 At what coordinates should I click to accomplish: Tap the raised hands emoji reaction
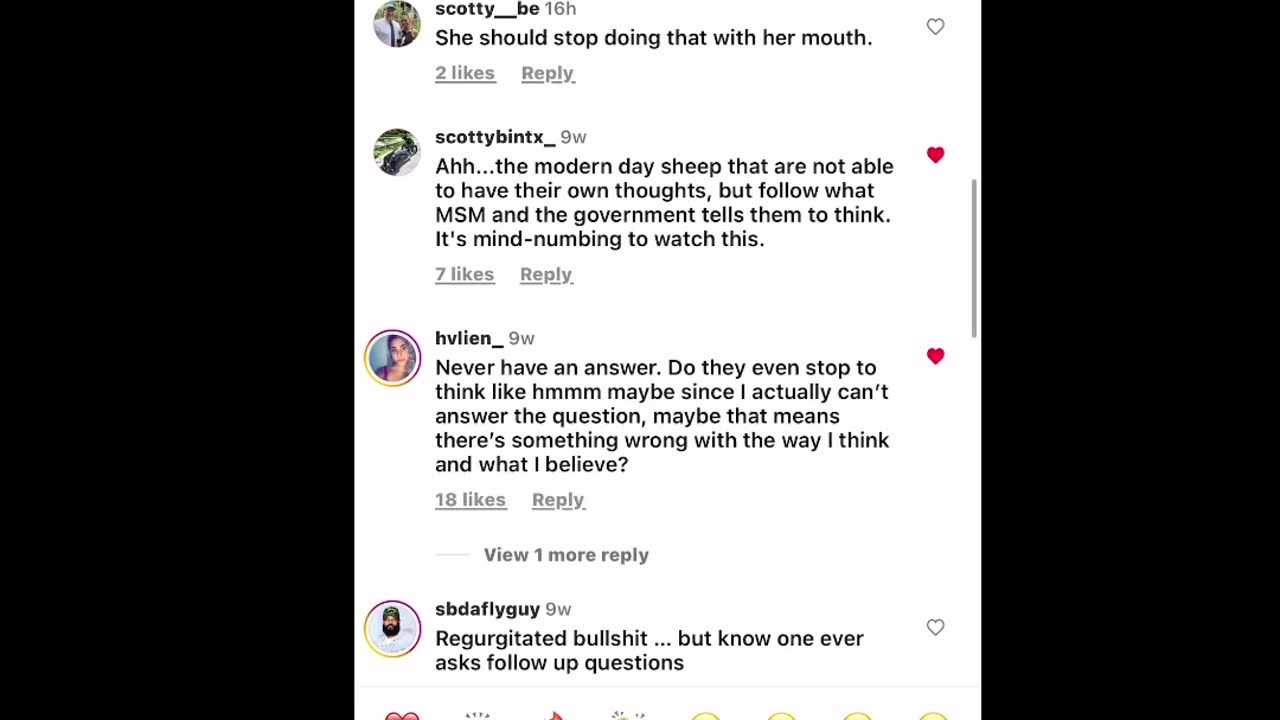[478, 716]
